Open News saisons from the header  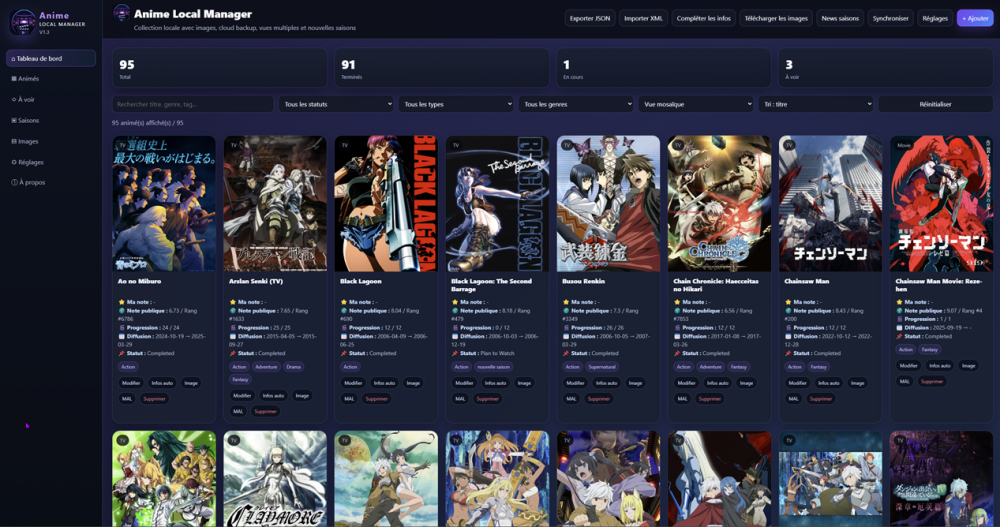(x=840, y=19)
